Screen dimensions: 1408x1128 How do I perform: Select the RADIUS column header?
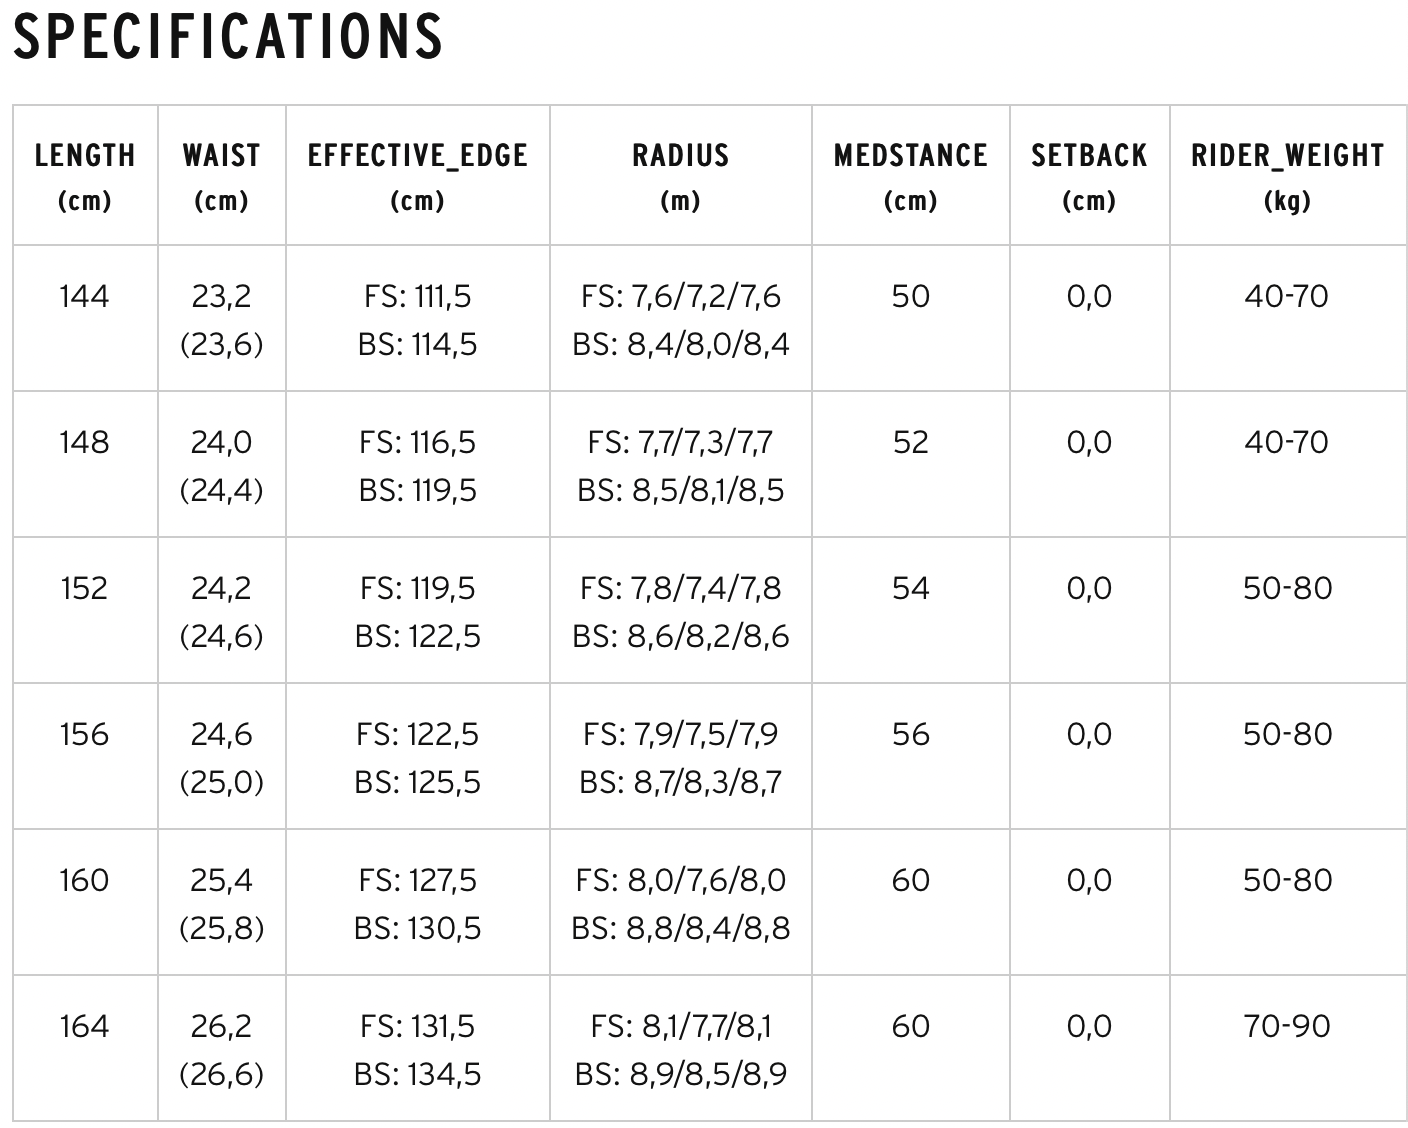point(681,176)
